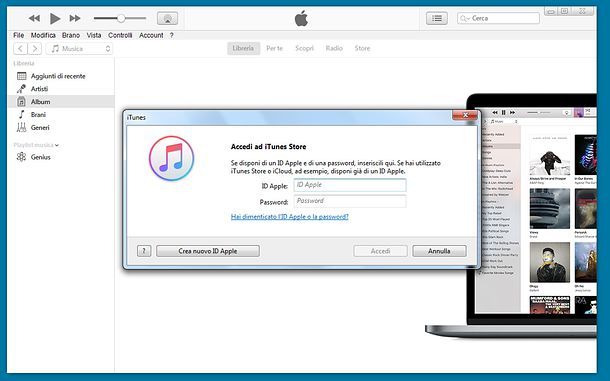This screenshot has height=381, width=610.
Task: Click the pause button on the laptop screen
Action: (503, 112)
